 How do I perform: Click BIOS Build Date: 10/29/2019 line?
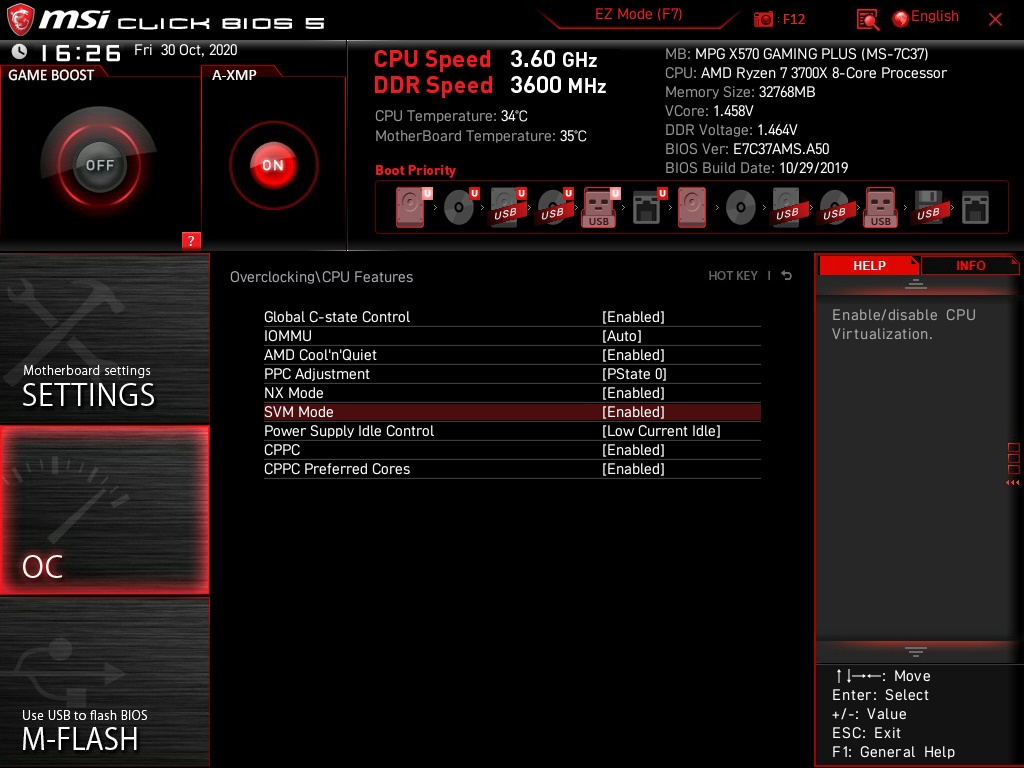(756, 168)
